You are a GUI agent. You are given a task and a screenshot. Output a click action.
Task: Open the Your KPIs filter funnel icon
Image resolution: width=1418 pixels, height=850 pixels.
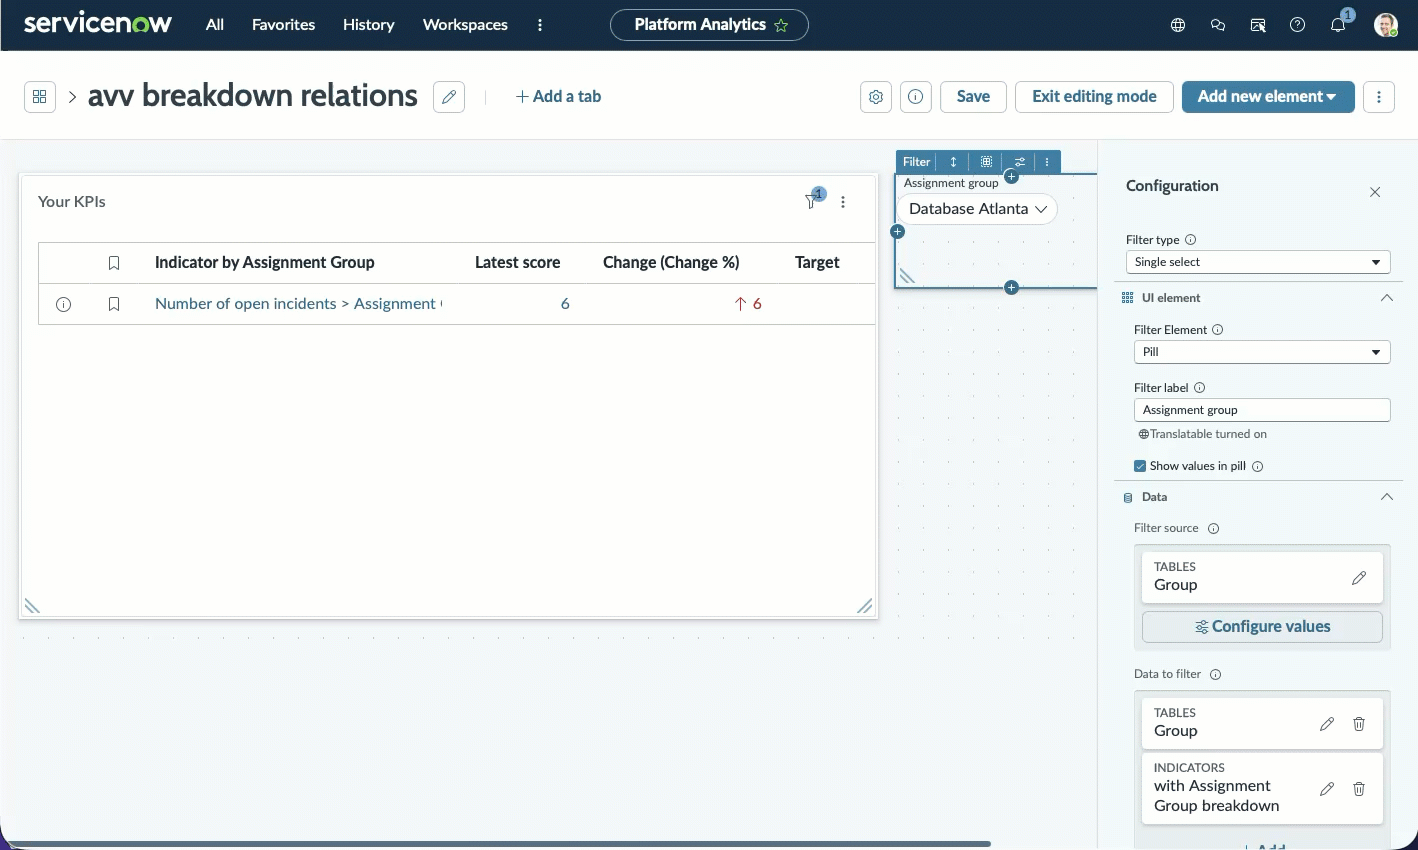(811, 202)
